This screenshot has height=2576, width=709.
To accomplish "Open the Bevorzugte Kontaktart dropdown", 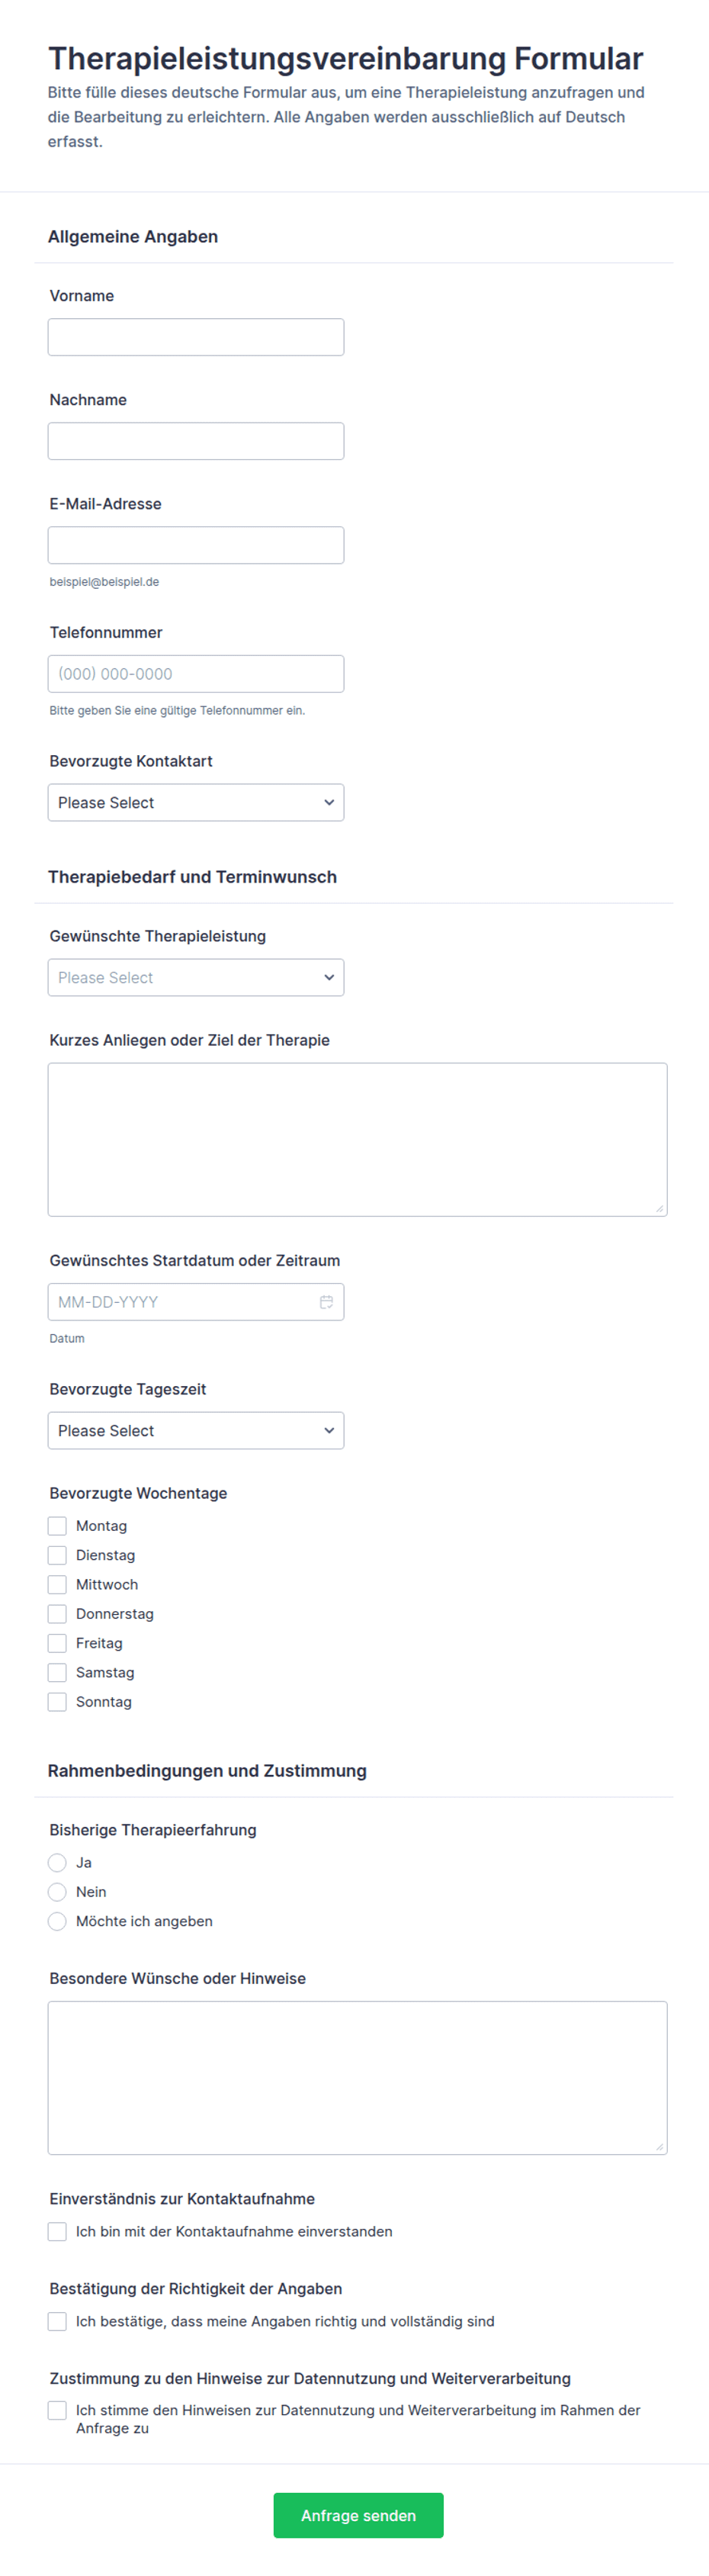I will (x=196, y=803).
